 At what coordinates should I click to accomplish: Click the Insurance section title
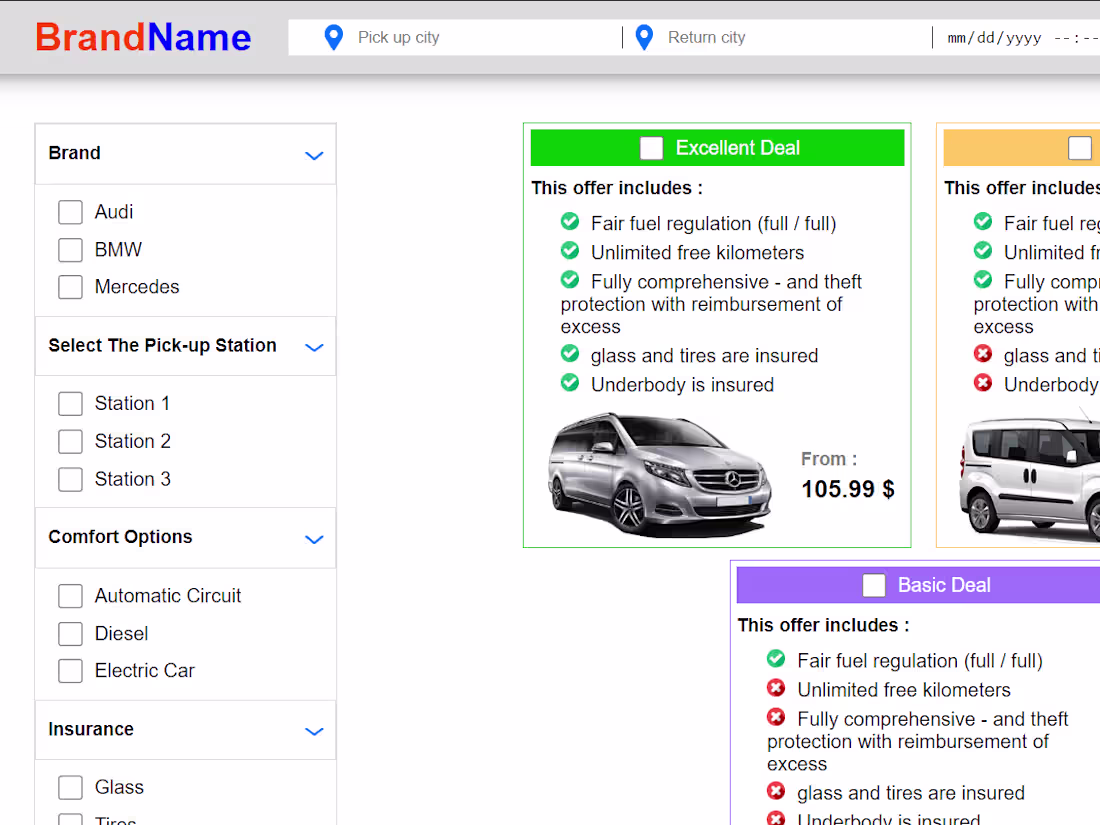90,730
